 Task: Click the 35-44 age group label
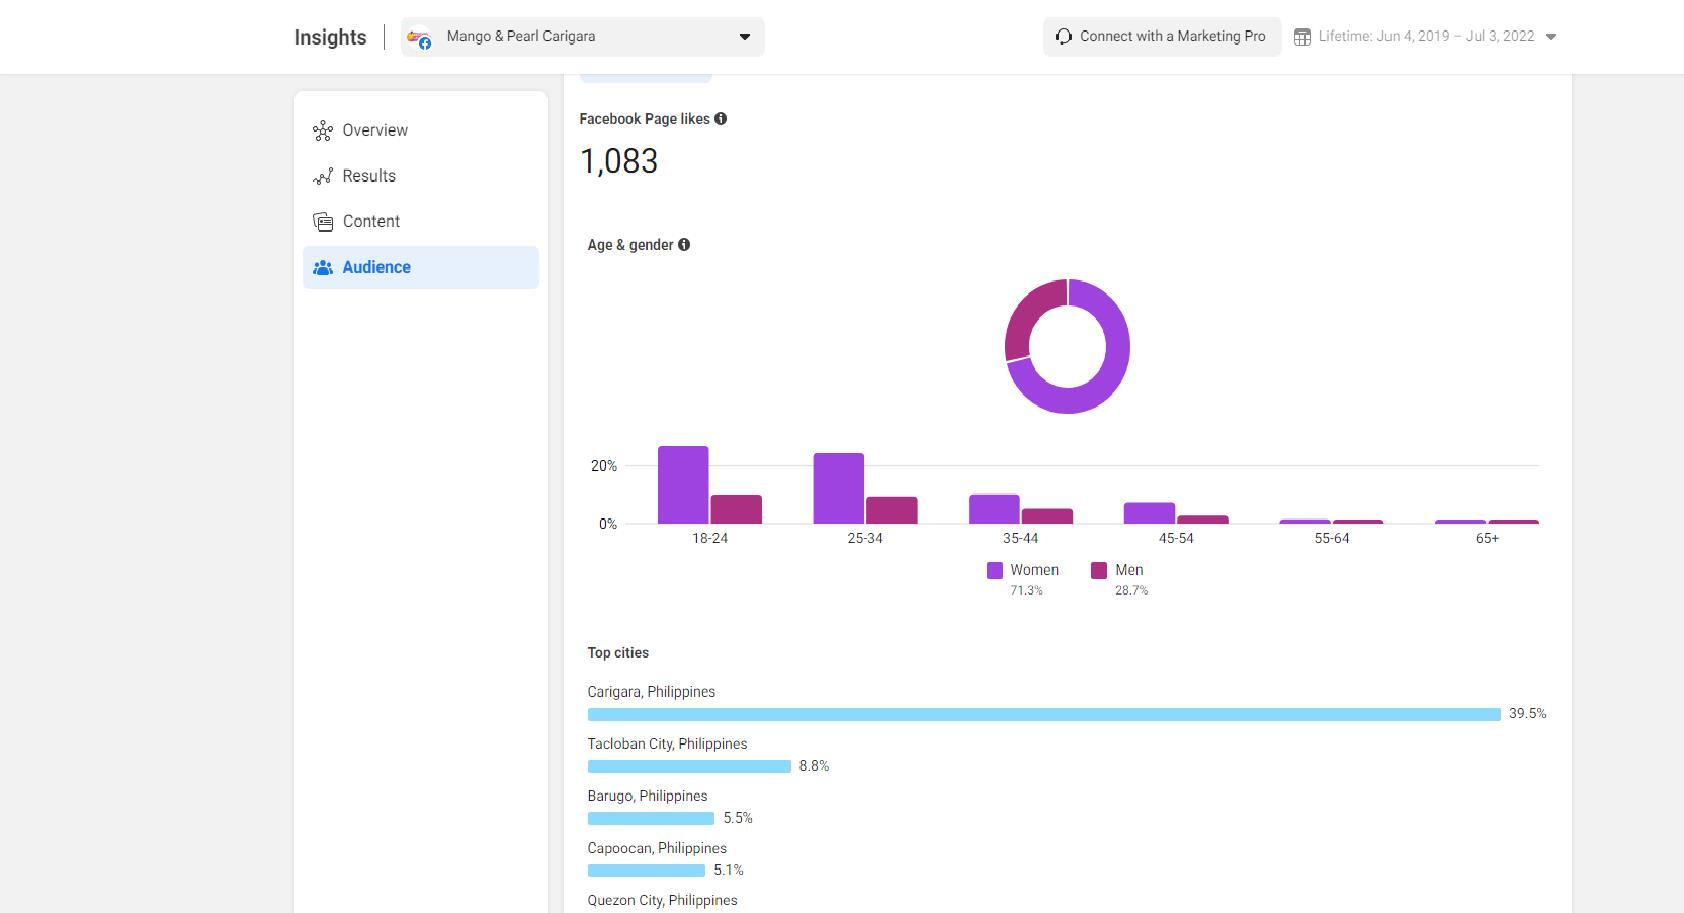click(x=1021, y=538)
